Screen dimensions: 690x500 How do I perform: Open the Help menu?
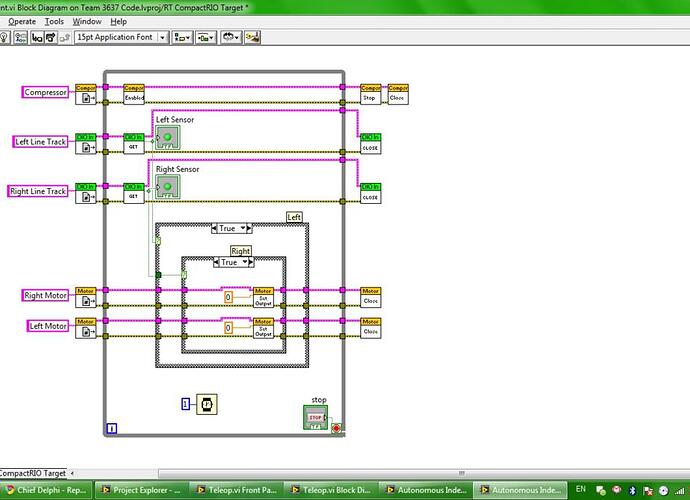(118, 22)
